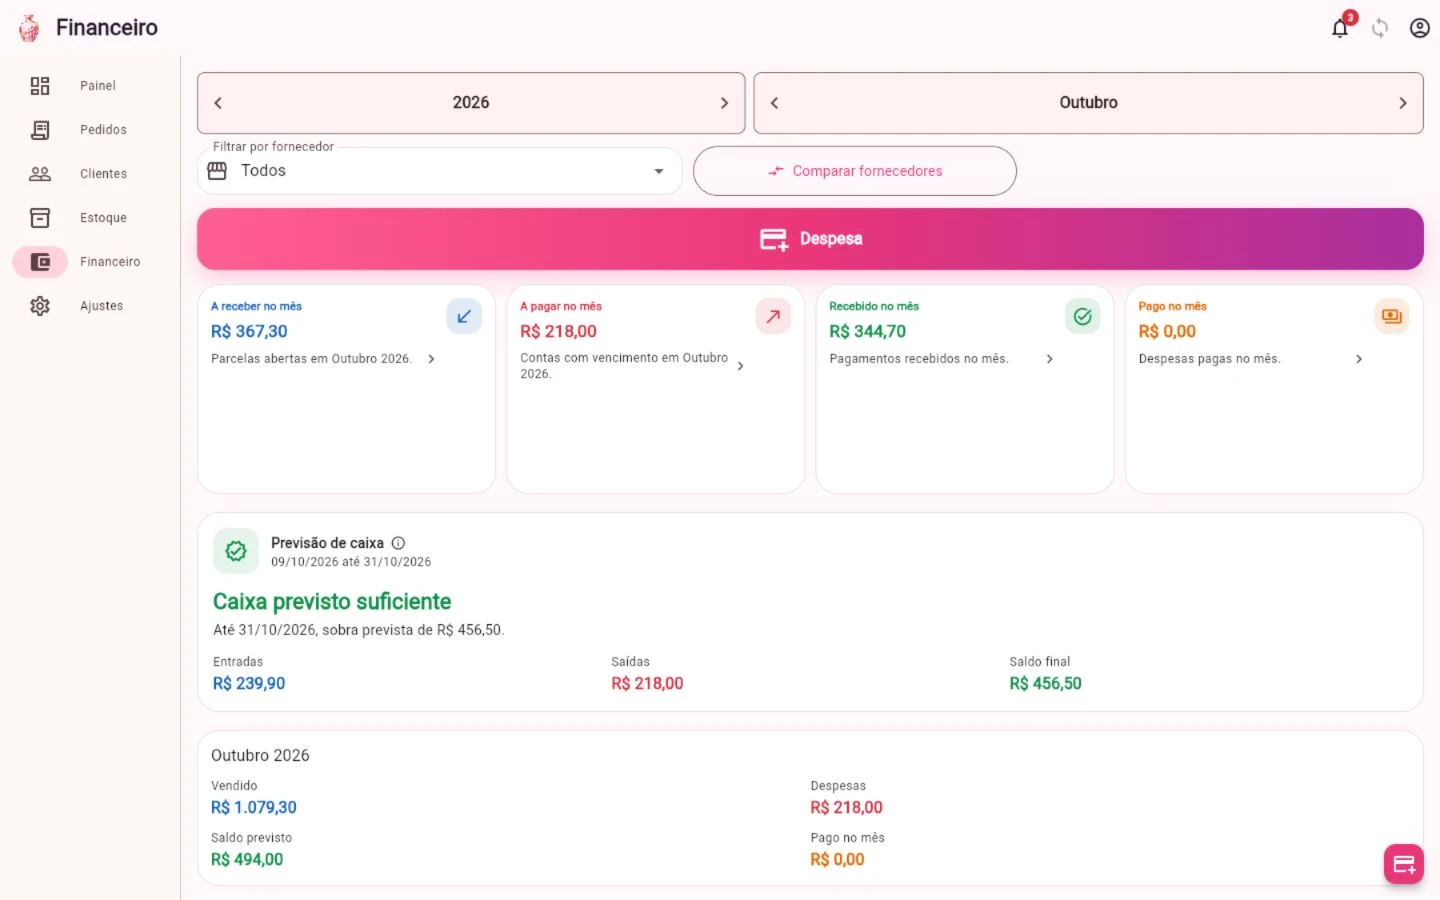Click the Saldo previsto R$ 494,00 value
This screenshot has width=1440, height=900.
click(x=247, y=860)
